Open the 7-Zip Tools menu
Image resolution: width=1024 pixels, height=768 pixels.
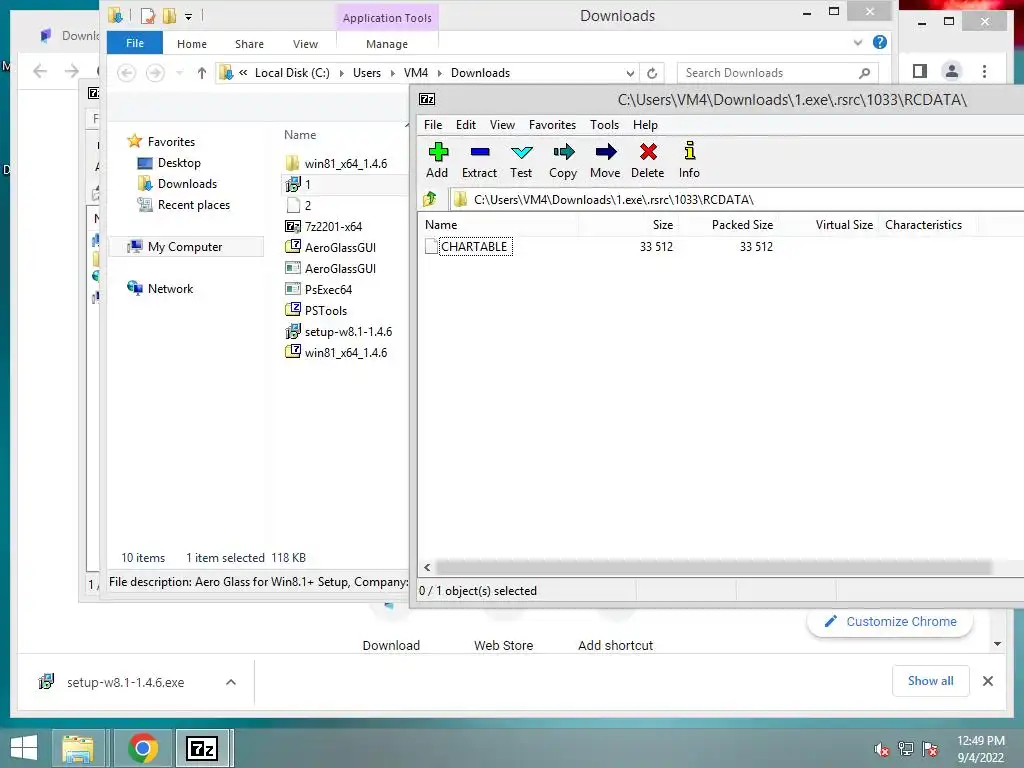point(604,125)
